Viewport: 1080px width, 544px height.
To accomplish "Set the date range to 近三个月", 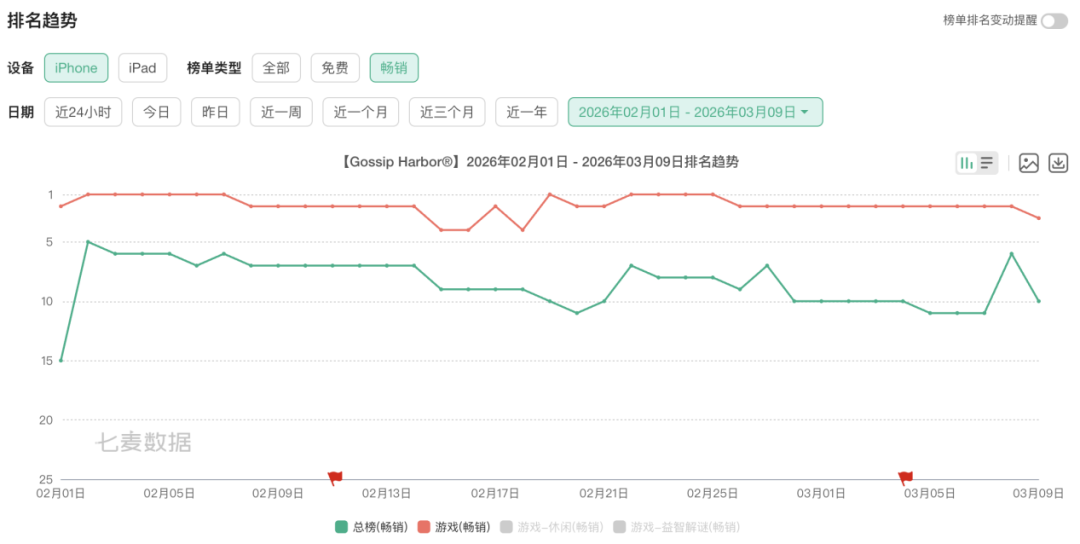I will [447, 112].
